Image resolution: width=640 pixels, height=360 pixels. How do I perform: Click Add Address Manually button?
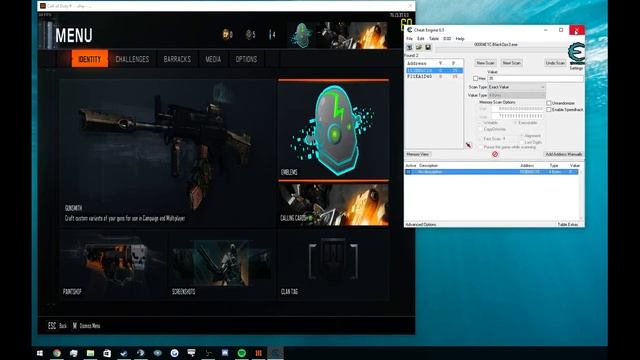(564, 154)
